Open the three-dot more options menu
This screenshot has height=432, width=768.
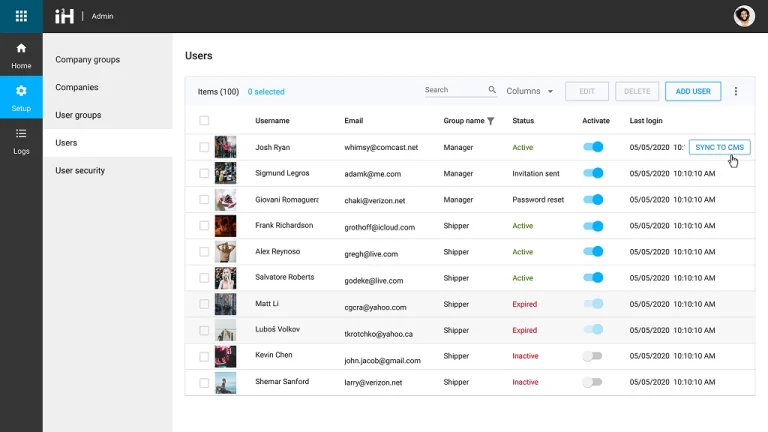(x=736, y=91)
